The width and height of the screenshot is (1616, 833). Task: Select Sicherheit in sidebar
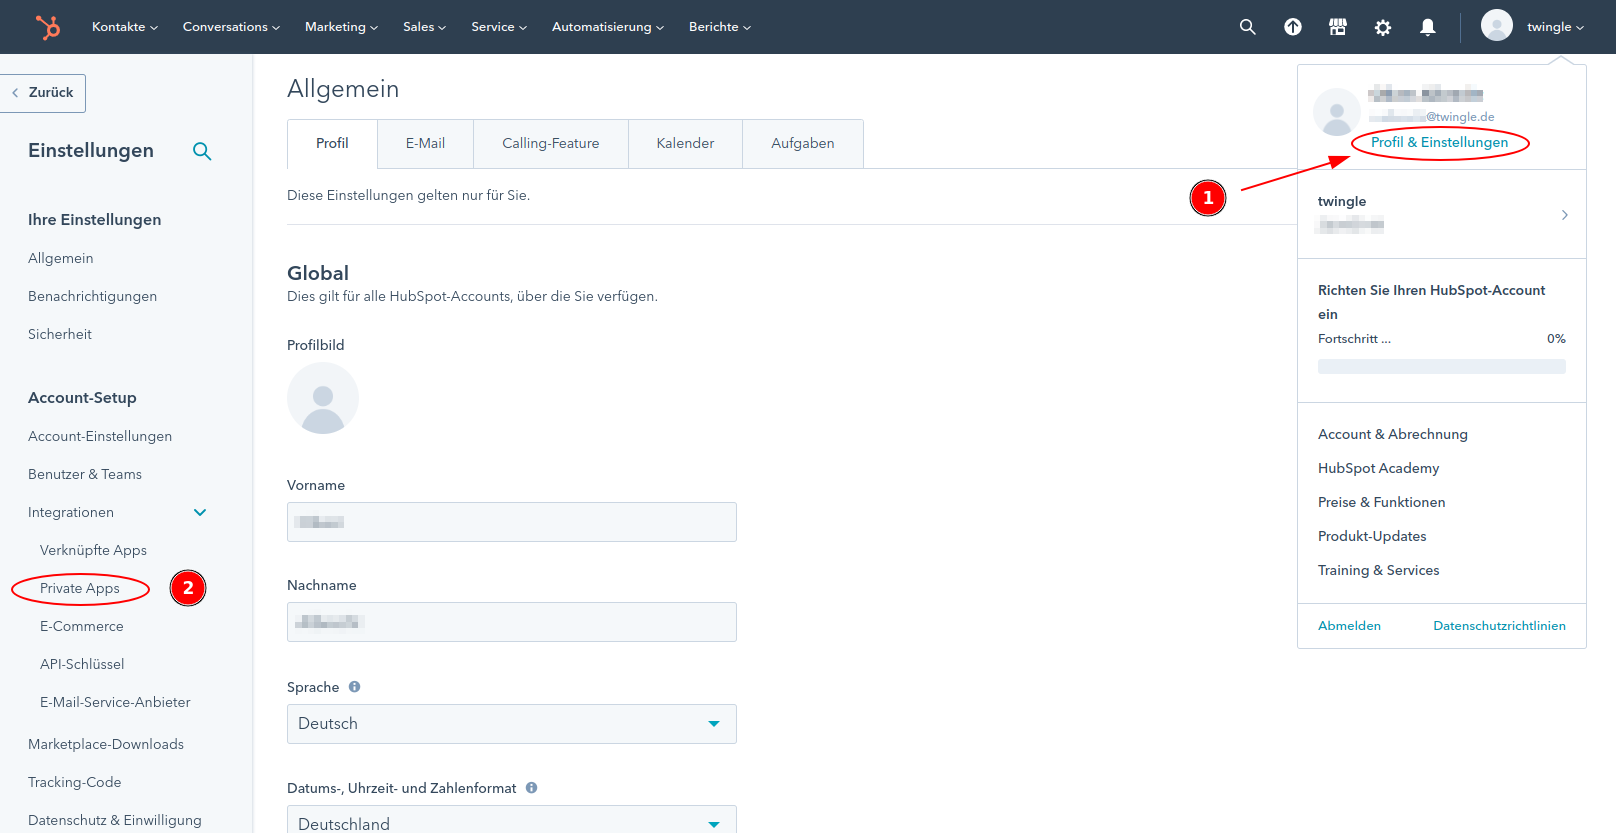[x=60, y=334]
